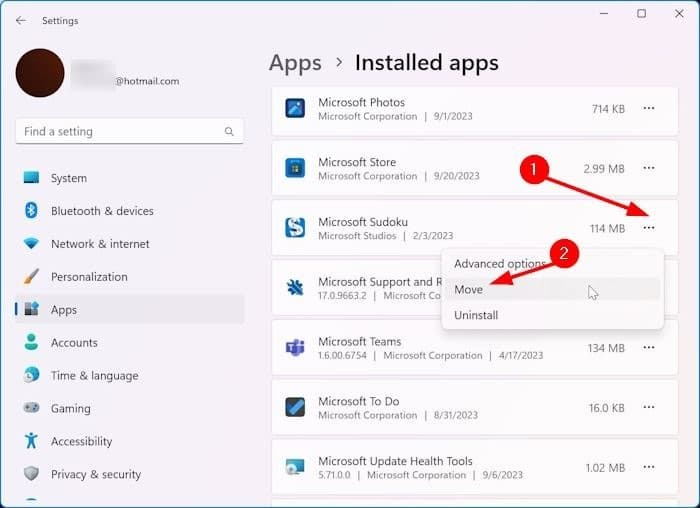Click the System monitor icon
Image resolution: width=700 pixels, height=508 pixels.
pos(31,177)
